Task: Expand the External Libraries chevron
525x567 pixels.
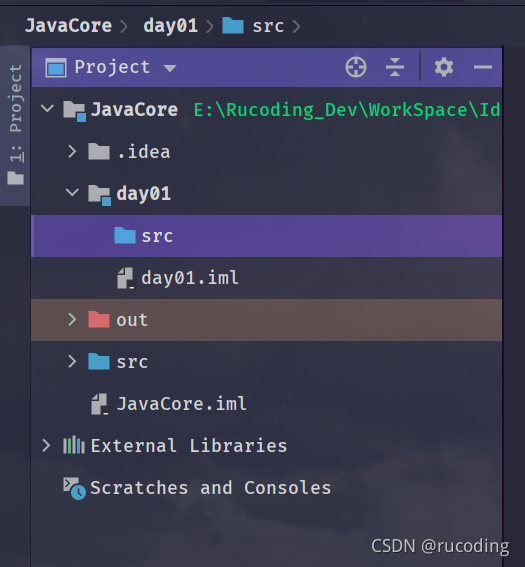Action: click(46, 446)
